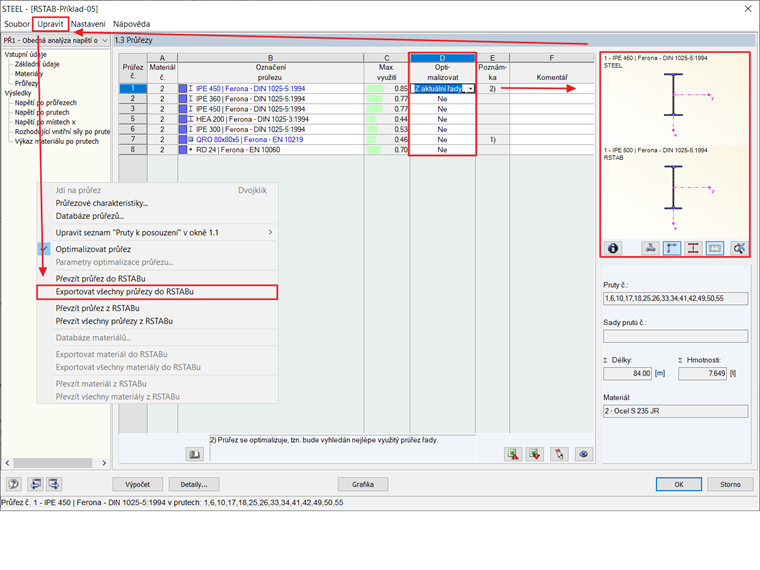
Task: Select Průřezové charakteristiky... menu entry
Action: 157,203
